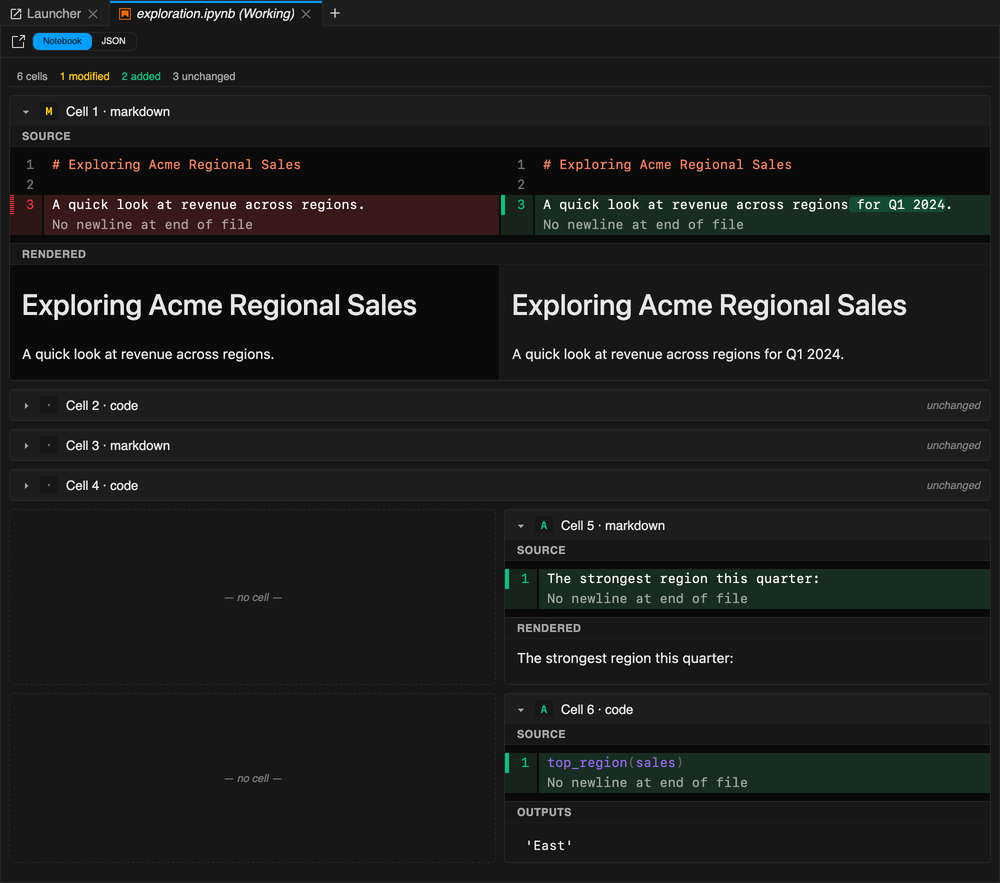Click the '3 unchanged' summary label
This screenshot has width=1000, height=883.
[204, 77]
